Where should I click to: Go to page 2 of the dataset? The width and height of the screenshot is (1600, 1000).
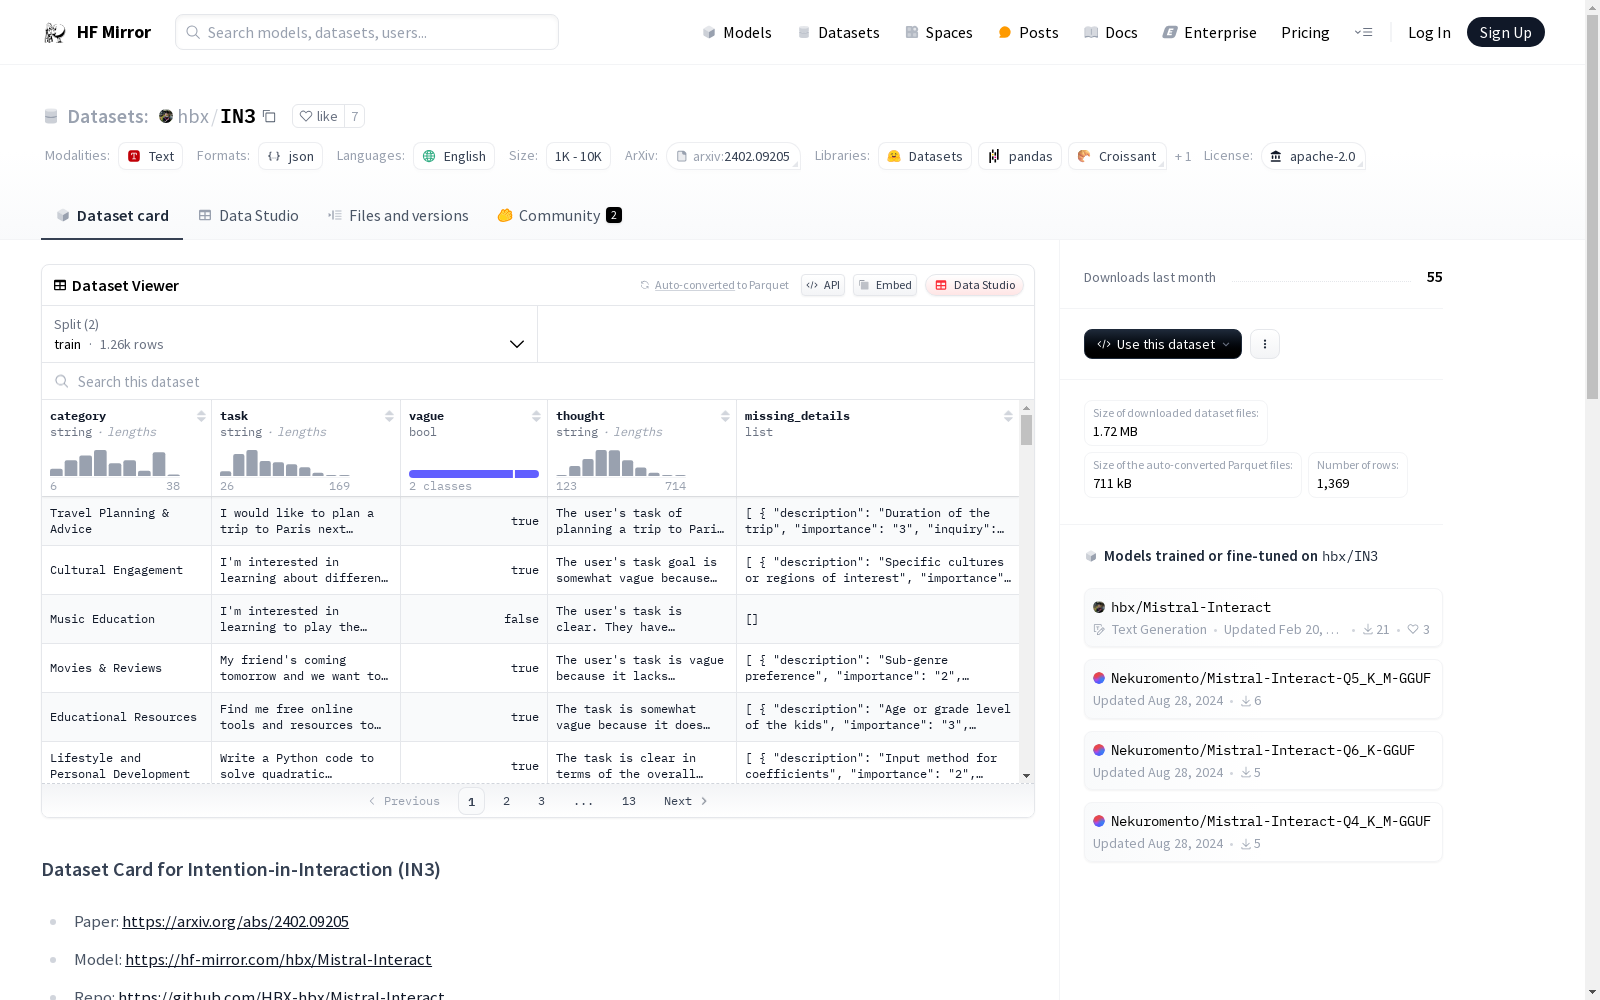tap(507, 801)
